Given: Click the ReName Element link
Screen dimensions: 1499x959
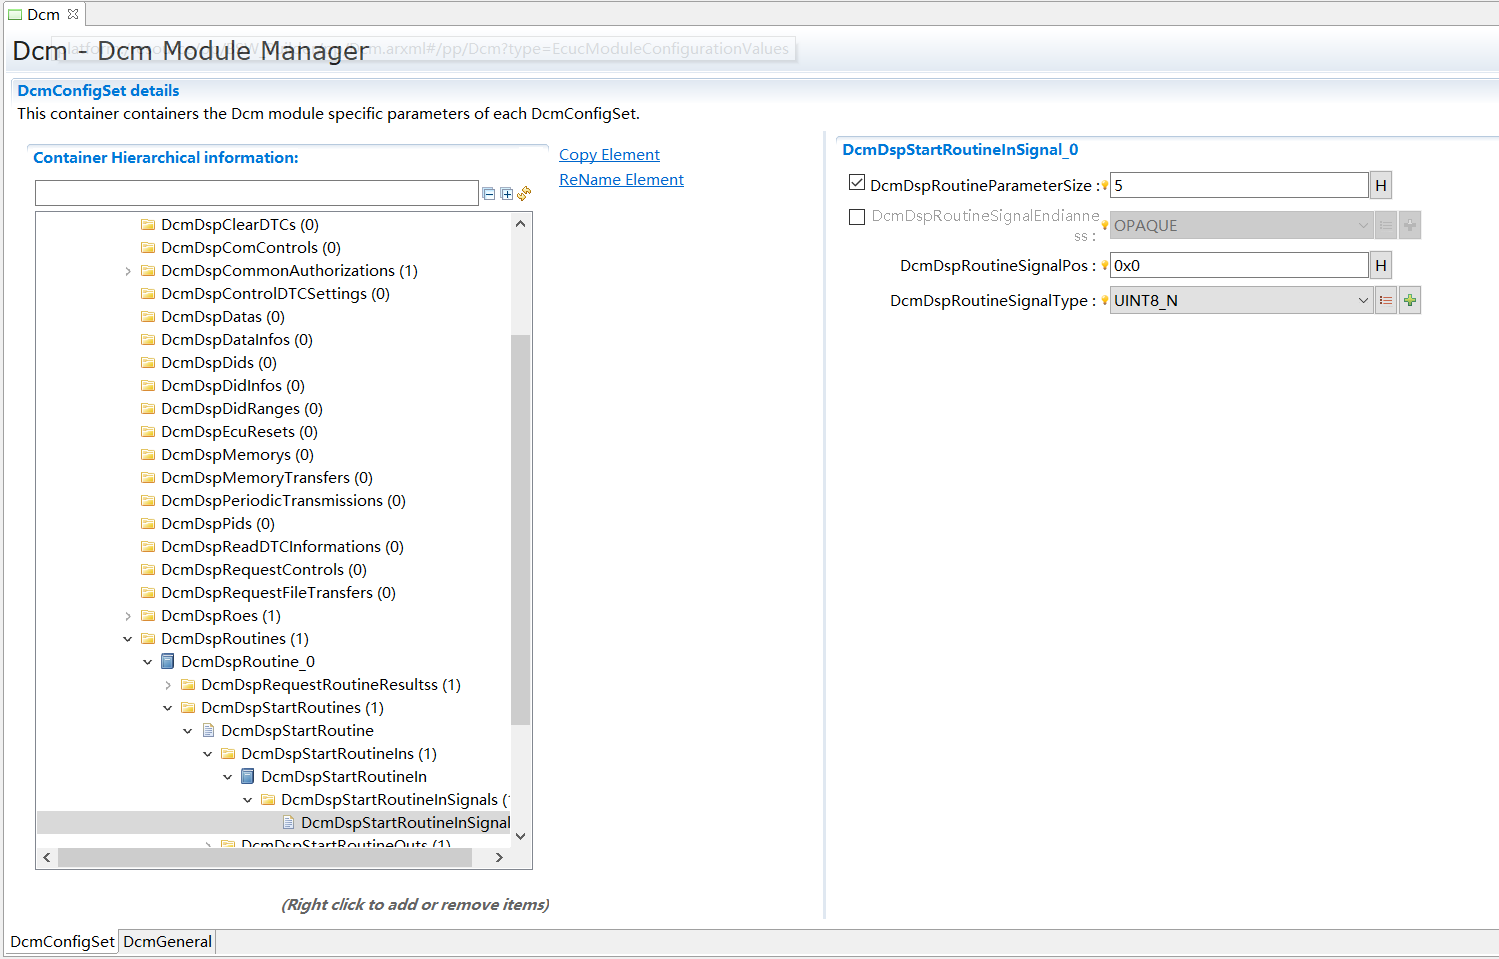Looking at the screenshot, I should [621, 180].
